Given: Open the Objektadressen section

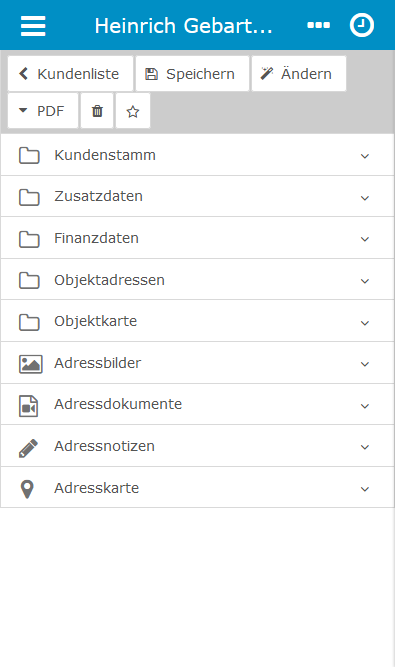Looking at the screenshot, I should (197, 279).
